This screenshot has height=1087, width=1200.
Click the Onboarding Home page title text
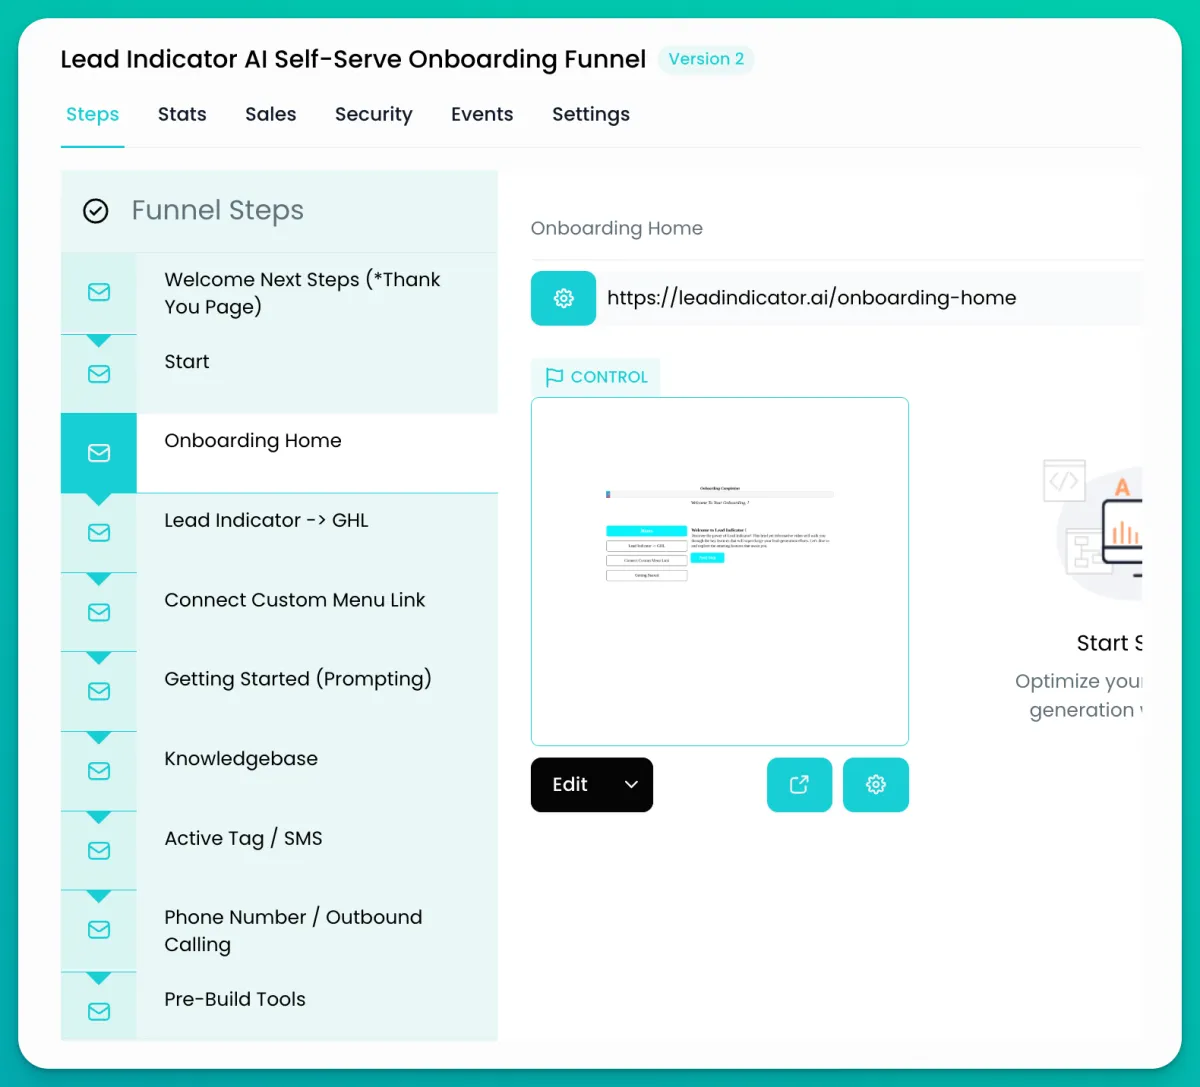click(x=617, y=228)
